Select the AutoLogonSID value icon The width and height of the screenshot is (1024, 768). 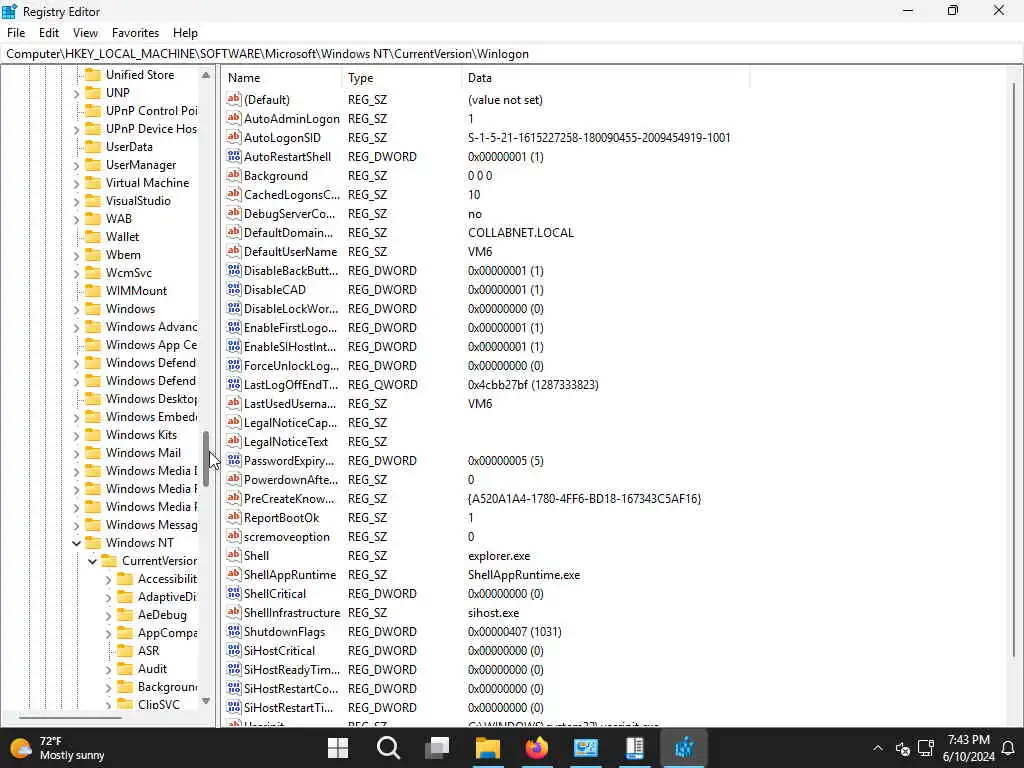pyautogui.click(x=234, y=137)
